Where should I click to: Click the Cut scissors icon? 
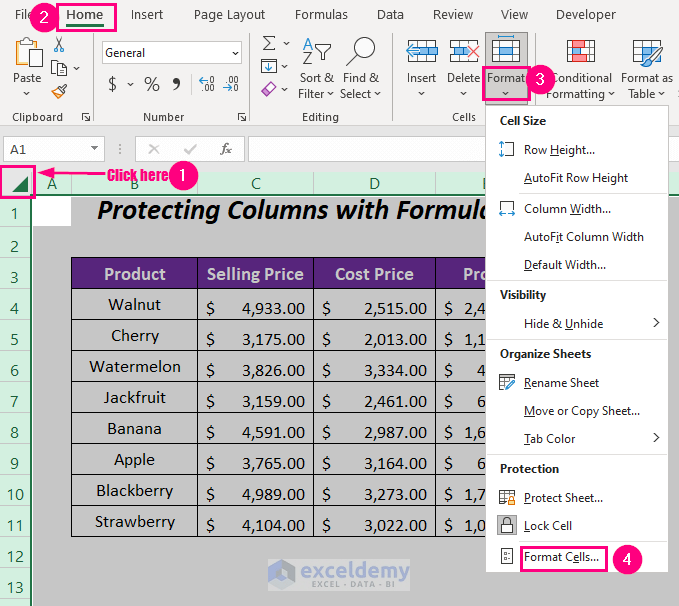coord(59,45)
